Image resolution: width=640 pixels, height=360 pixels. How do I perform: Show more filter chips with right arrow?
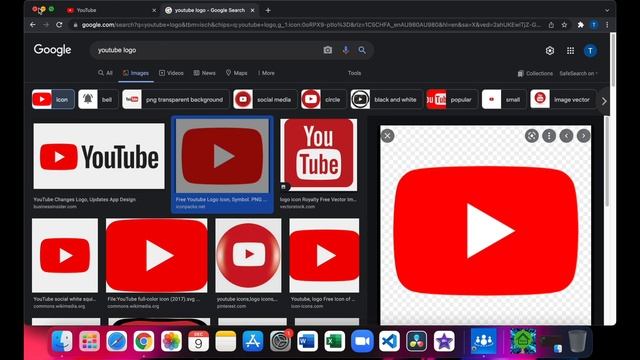(x=604, y=101)
